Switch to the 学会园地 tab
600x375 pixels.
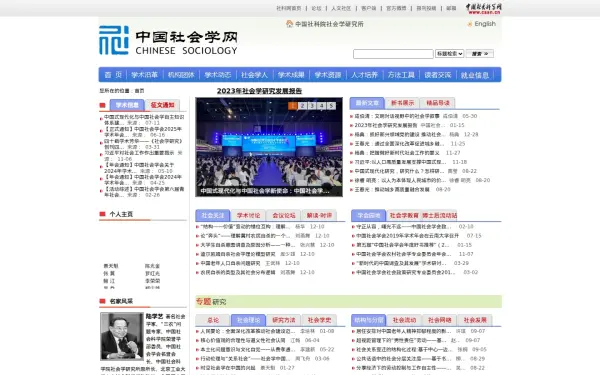pyautogui.click(x=369, y=215)
